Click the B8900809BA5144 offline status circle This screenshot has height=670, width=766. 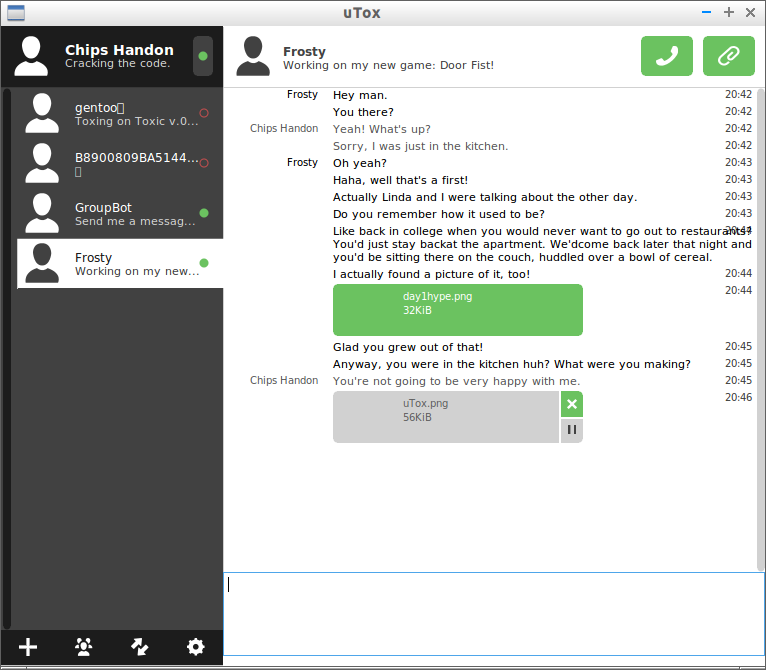click(204, 163)
